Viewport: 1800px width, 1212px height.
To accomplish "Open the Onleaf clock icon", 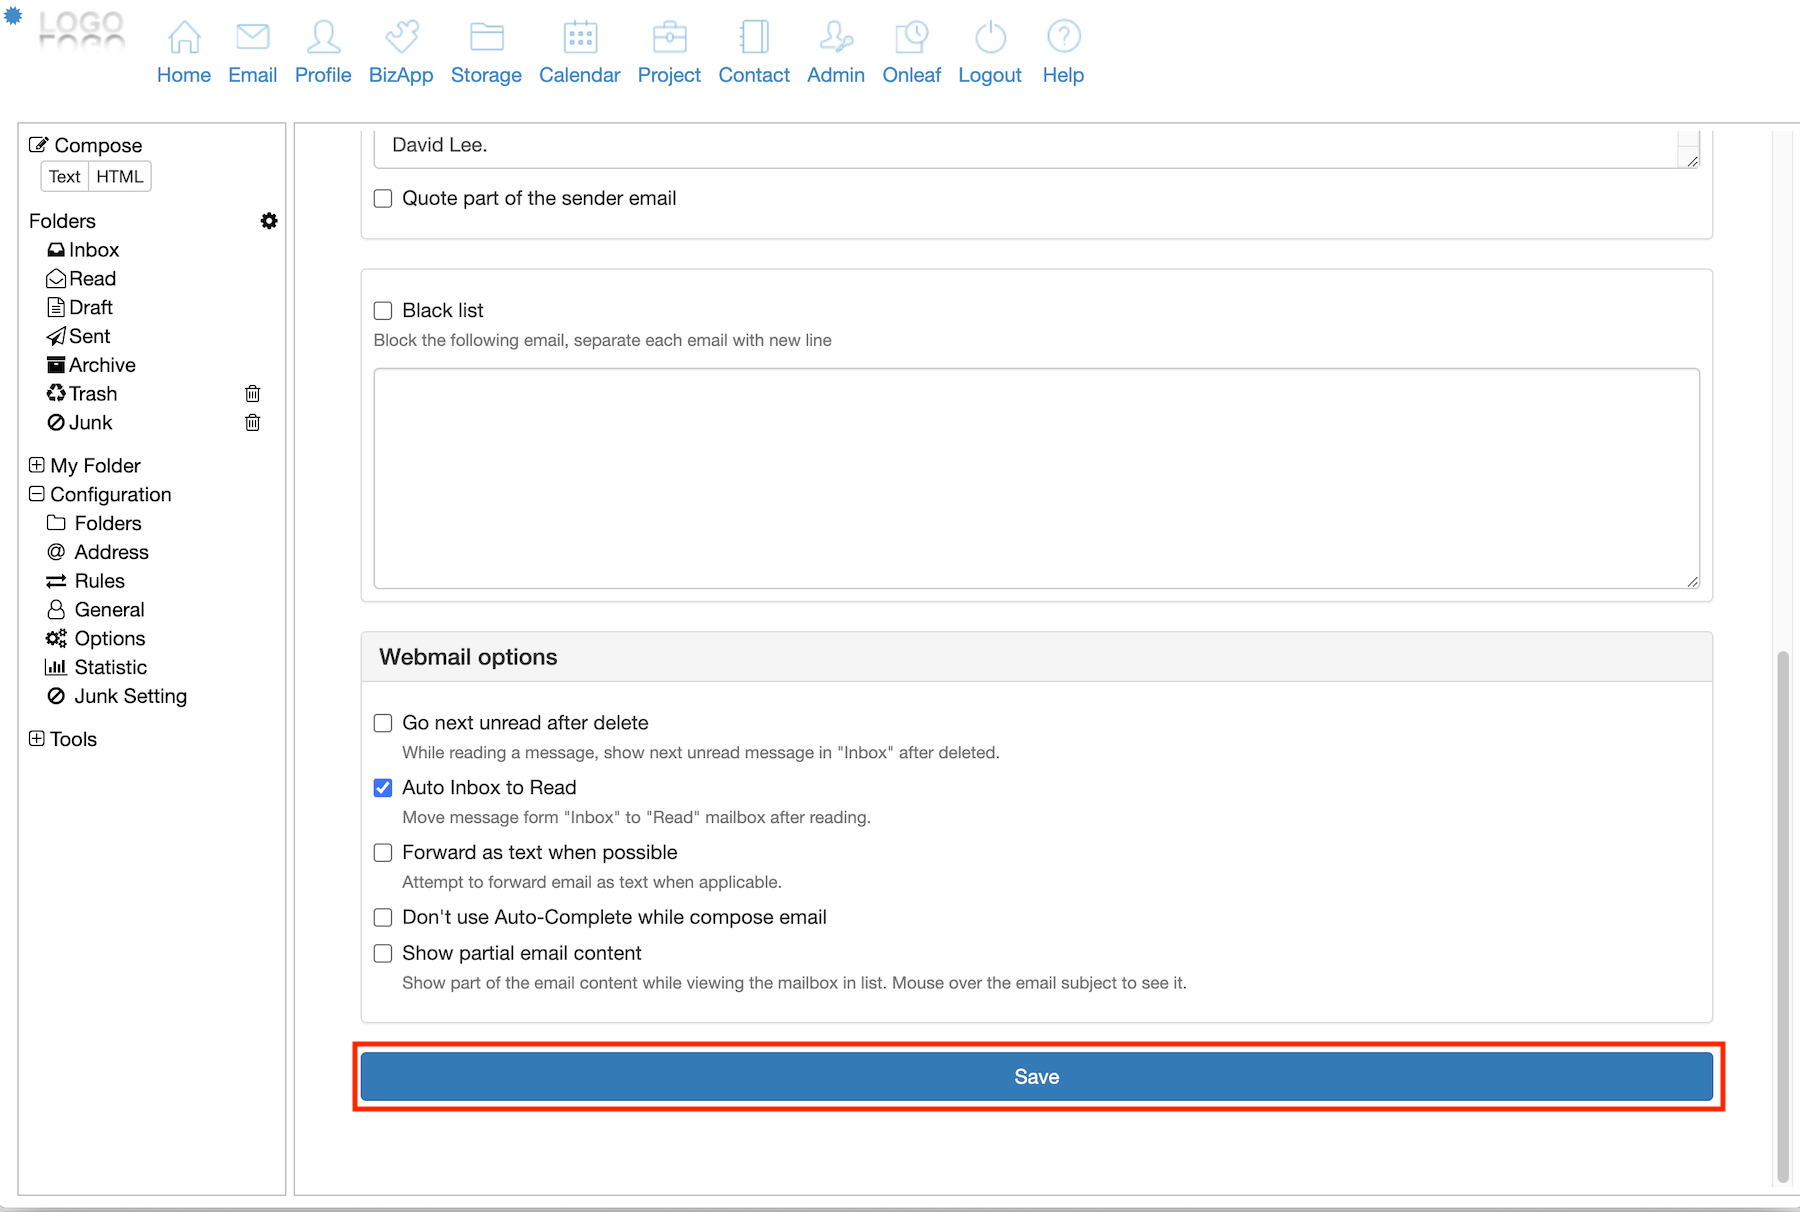I will (911, 38).
